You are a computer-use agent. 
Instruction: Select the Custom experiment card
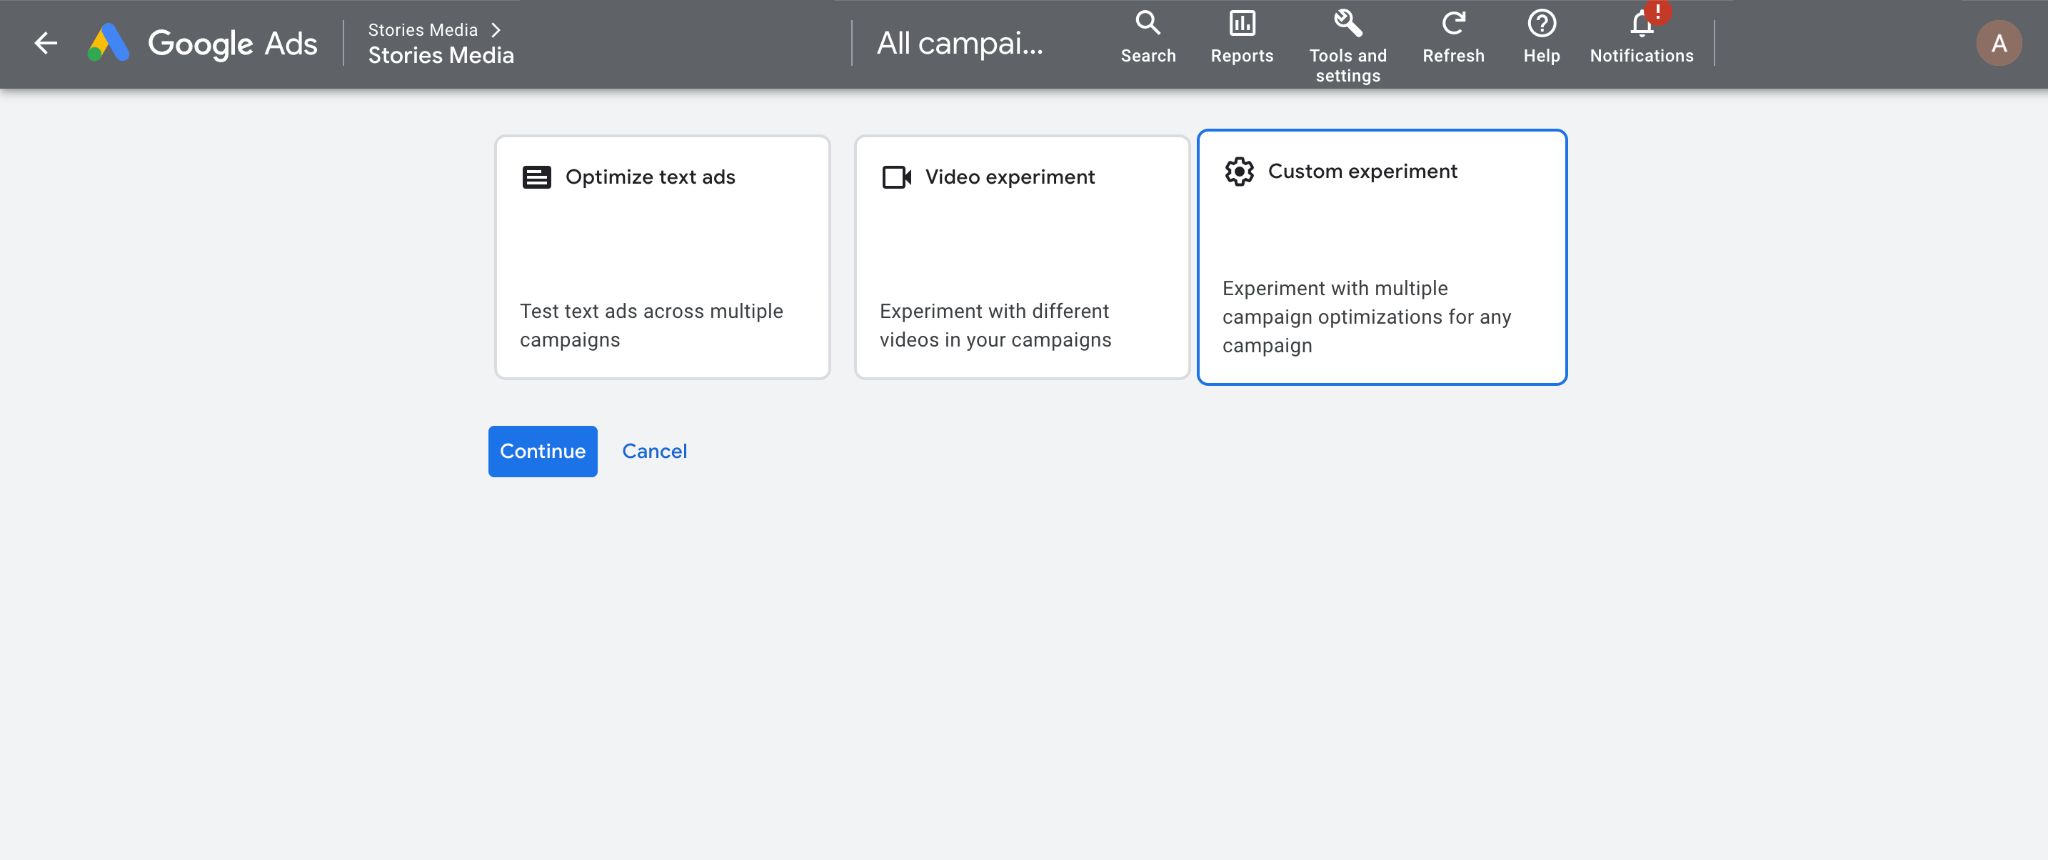(1381, 257)
